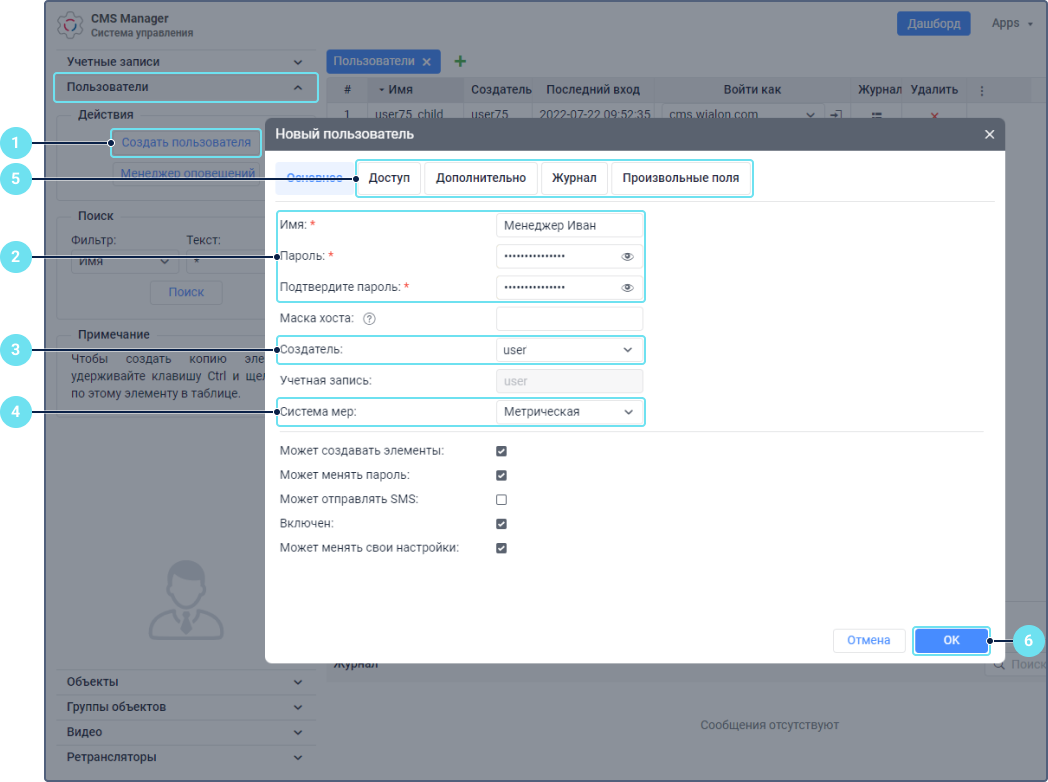Image resolution: width=1048 pixels, height=782 pixels.
Task: Click login-as arrow icon in user row
Action: (836, 115)
